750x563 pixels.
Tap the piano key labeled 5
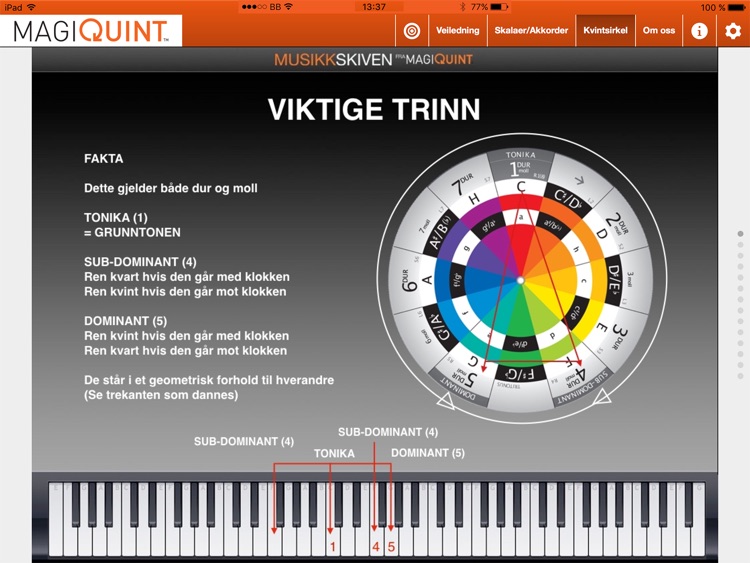(x=391, y=540)
